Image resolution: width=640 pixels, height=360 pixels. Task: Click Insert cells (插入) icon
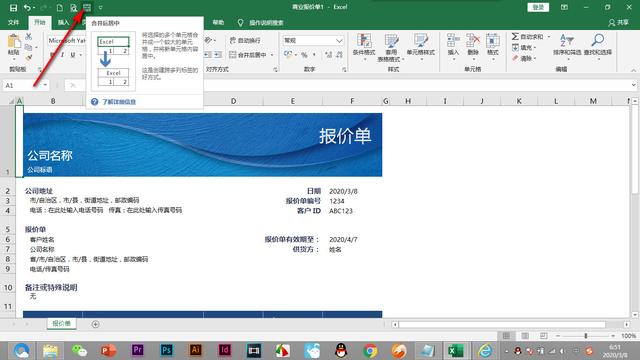point(453,46)
